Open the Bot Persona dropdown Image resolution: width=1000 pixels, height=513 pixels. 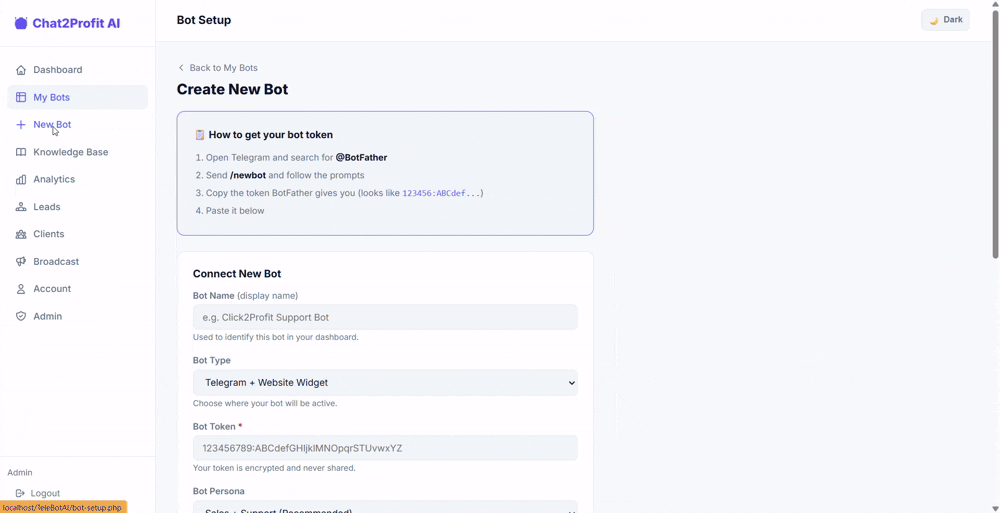click(x=385, y=508)
